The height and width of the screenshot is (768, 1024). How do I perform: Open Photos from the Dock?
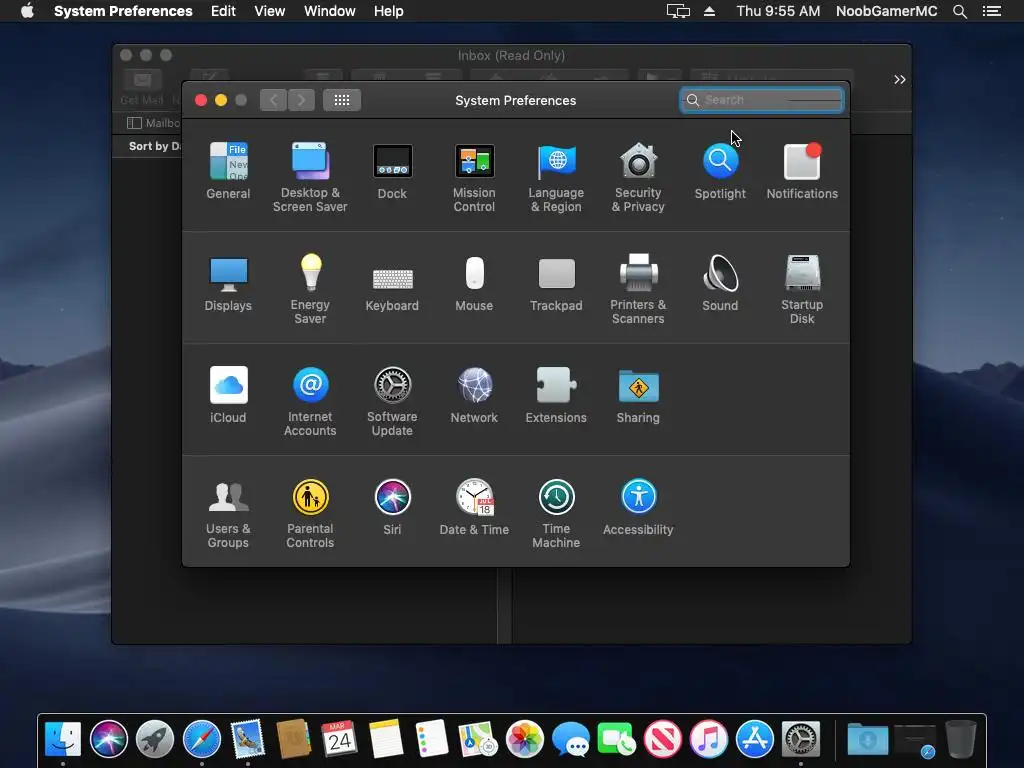(524, 739)
